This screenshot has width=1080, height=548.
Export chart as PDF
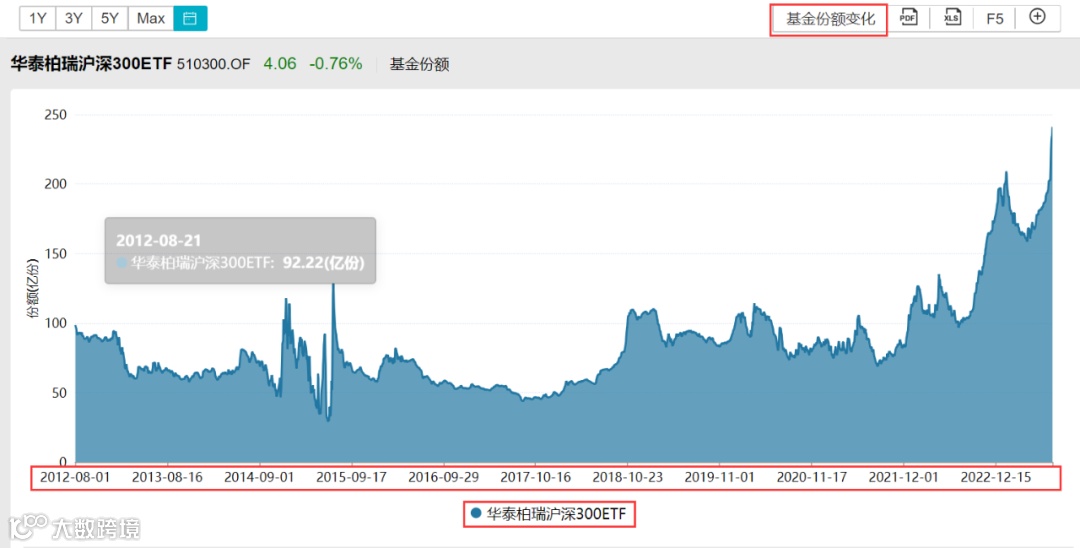click(x=908, y=17)
